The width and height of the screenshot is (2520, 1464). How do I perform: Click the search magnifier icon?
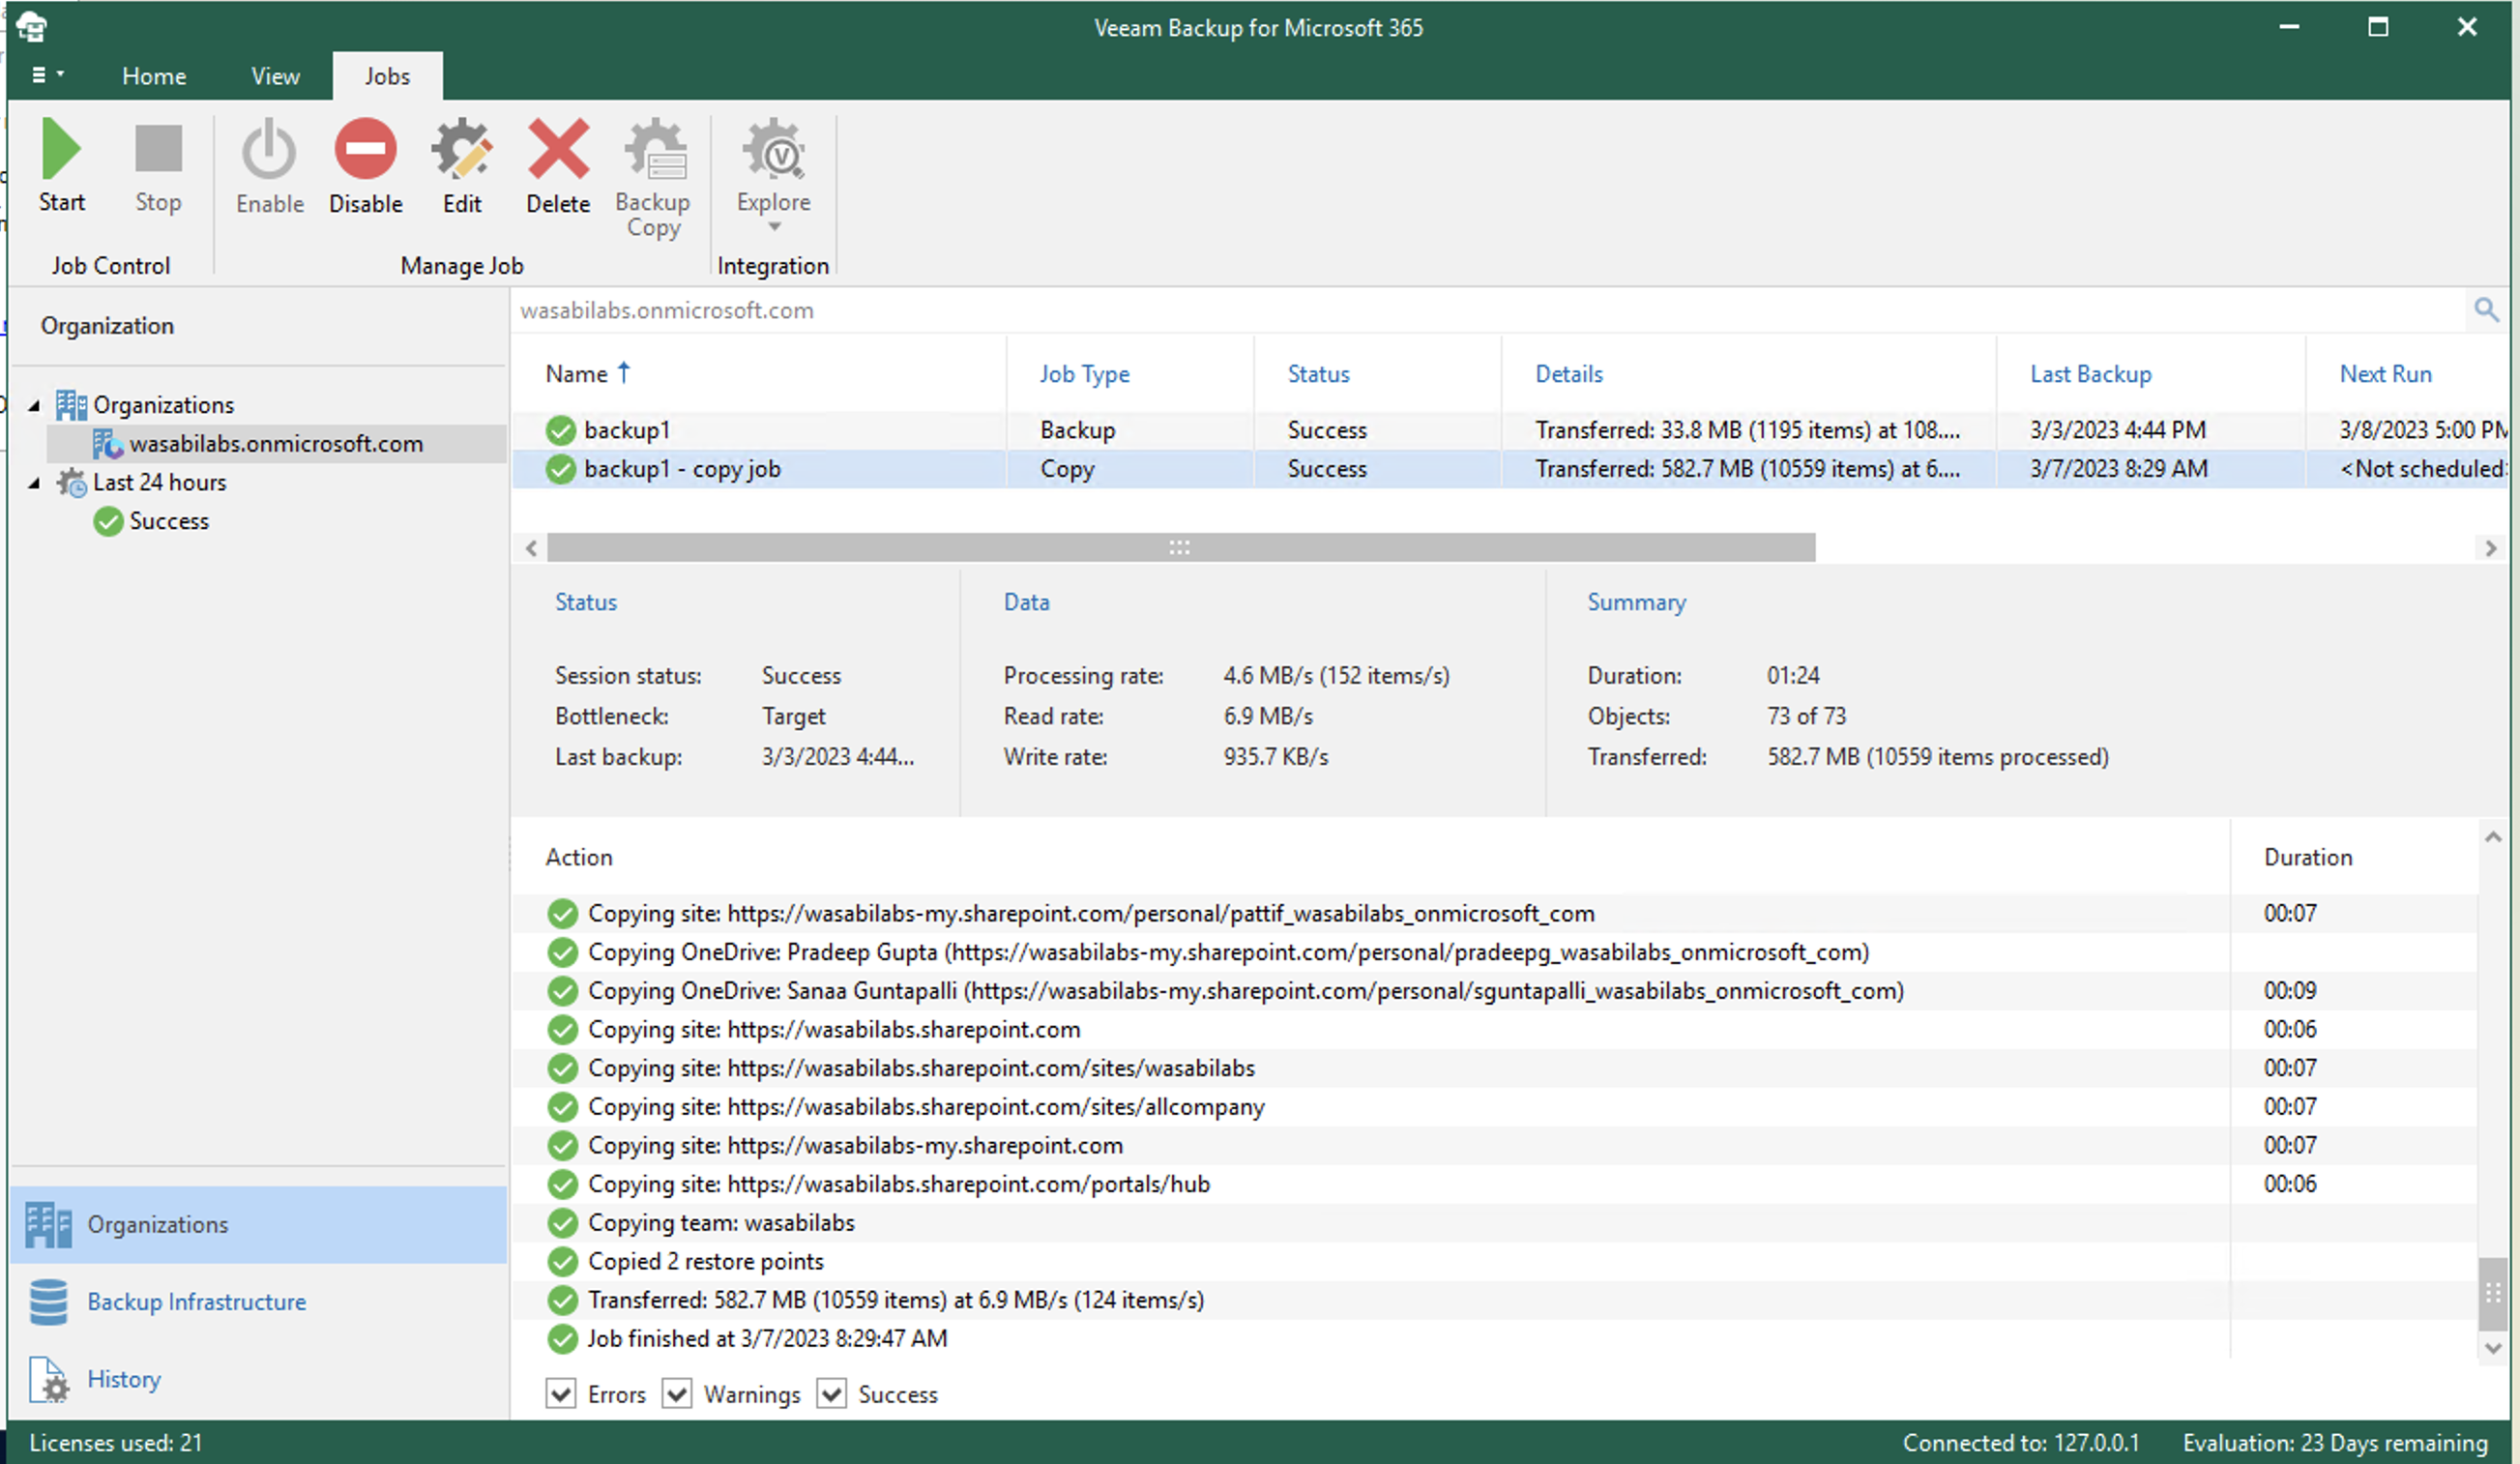pos(2486,310)
